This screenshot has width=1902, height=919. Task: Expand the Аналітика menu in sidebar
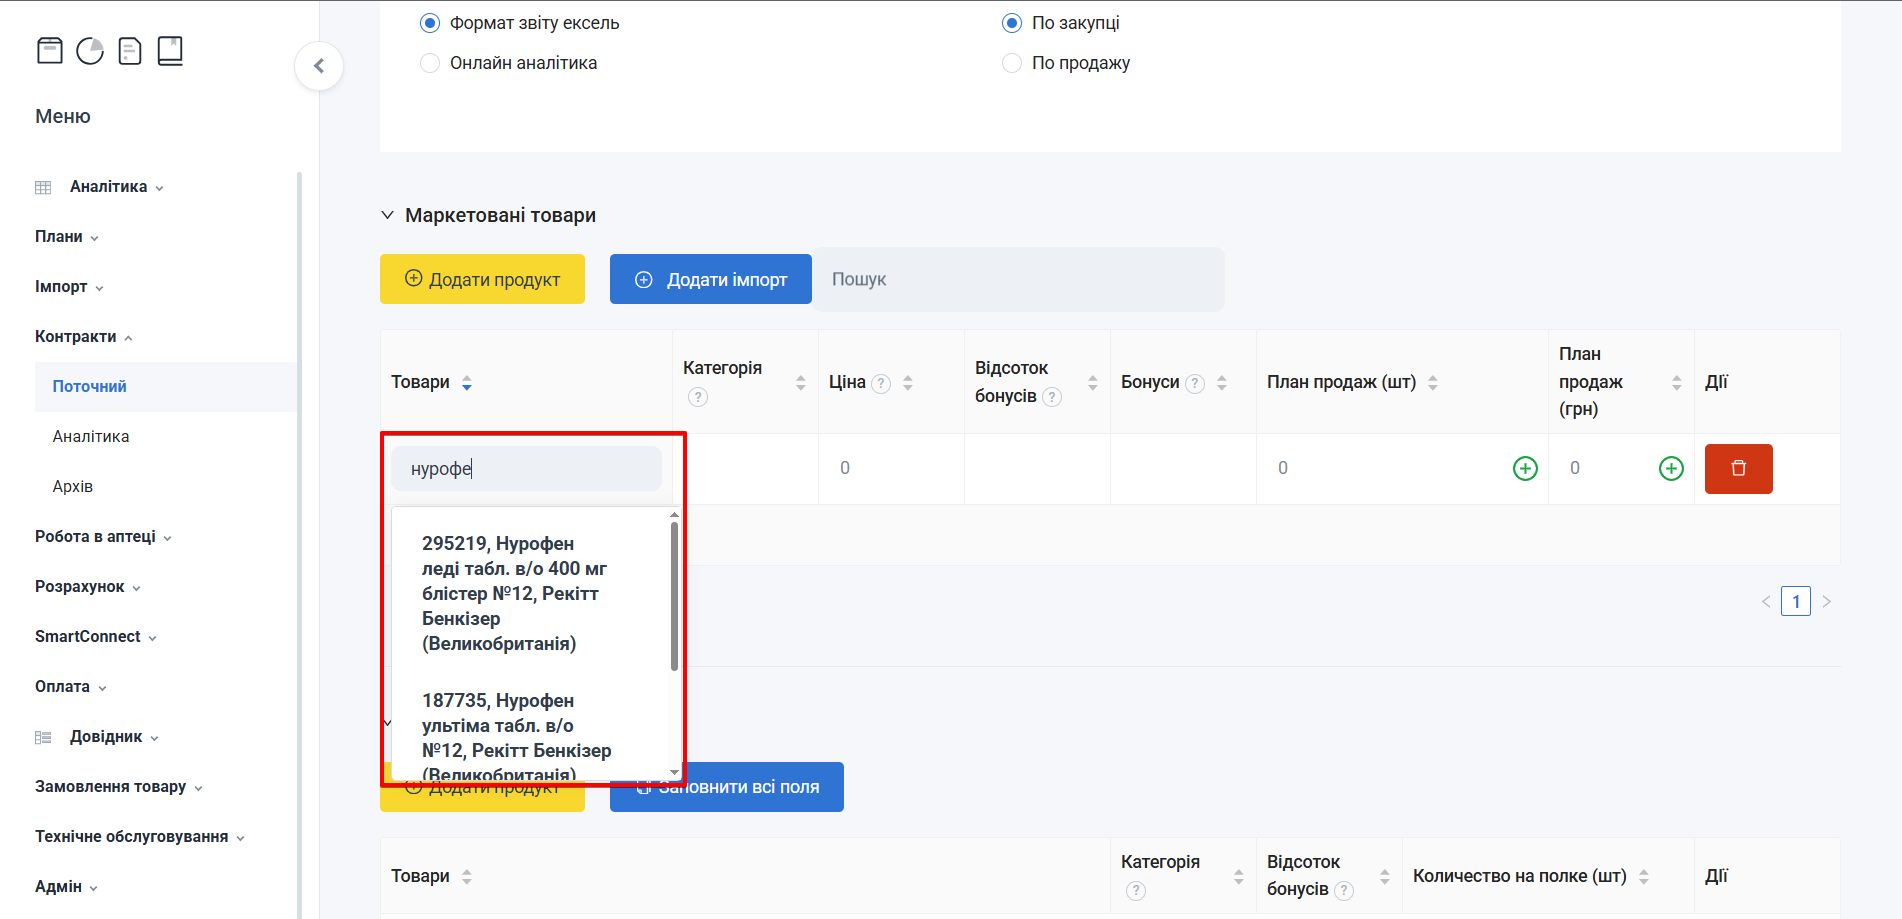pos(108,187)
